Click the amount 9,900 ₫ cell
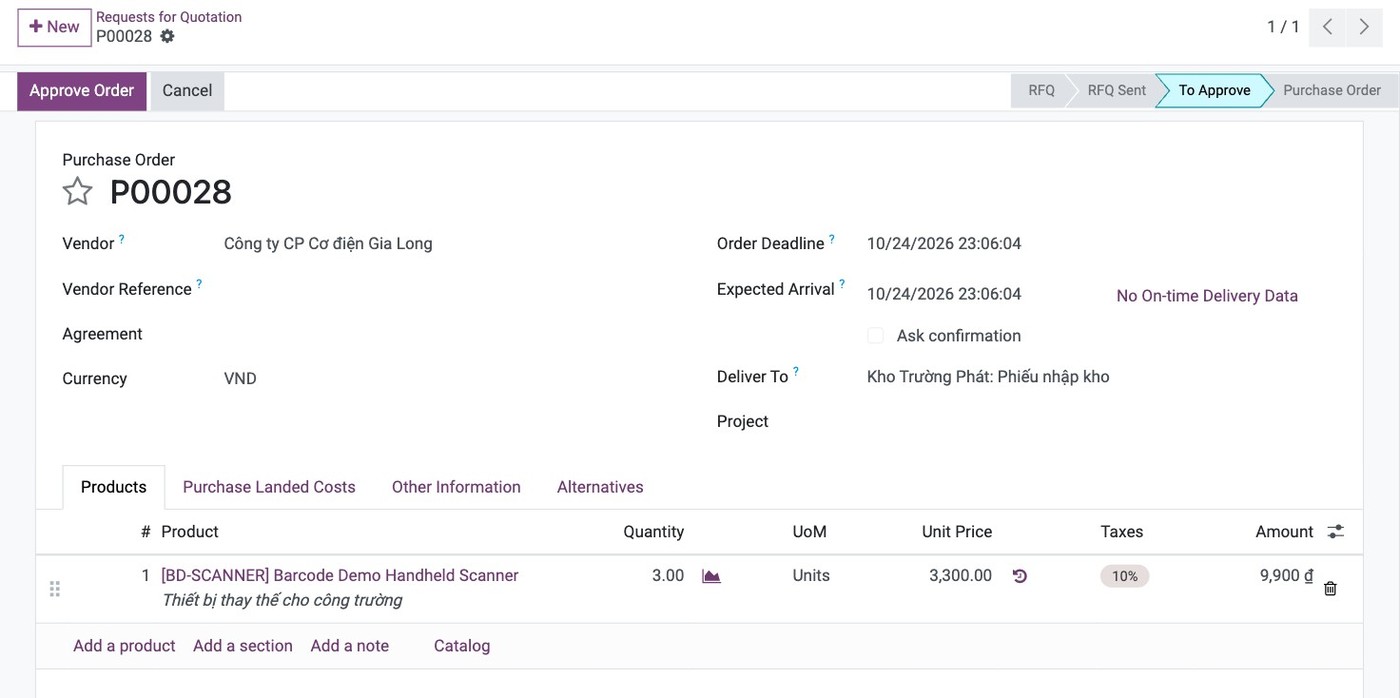The image size is (1400, 698). coord(1286,576)
